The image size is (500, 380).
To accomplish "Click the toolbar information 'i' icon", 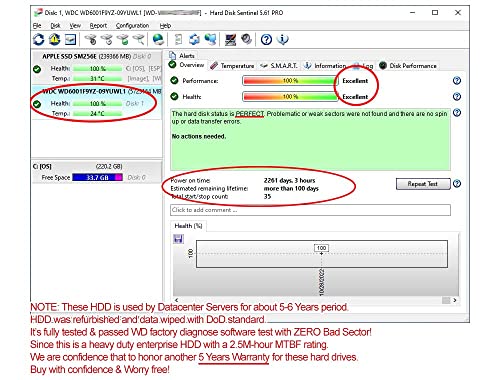I will [283, 40].
